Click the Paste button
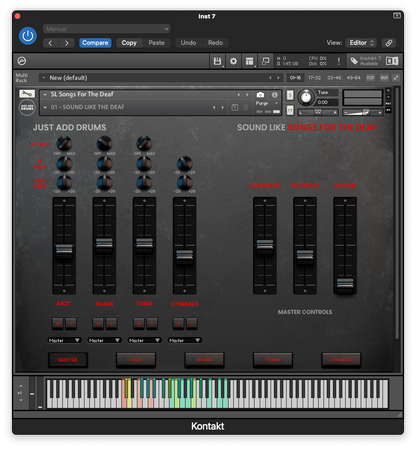This screenshot has width=416, height=449. click(x=156, y=43)
